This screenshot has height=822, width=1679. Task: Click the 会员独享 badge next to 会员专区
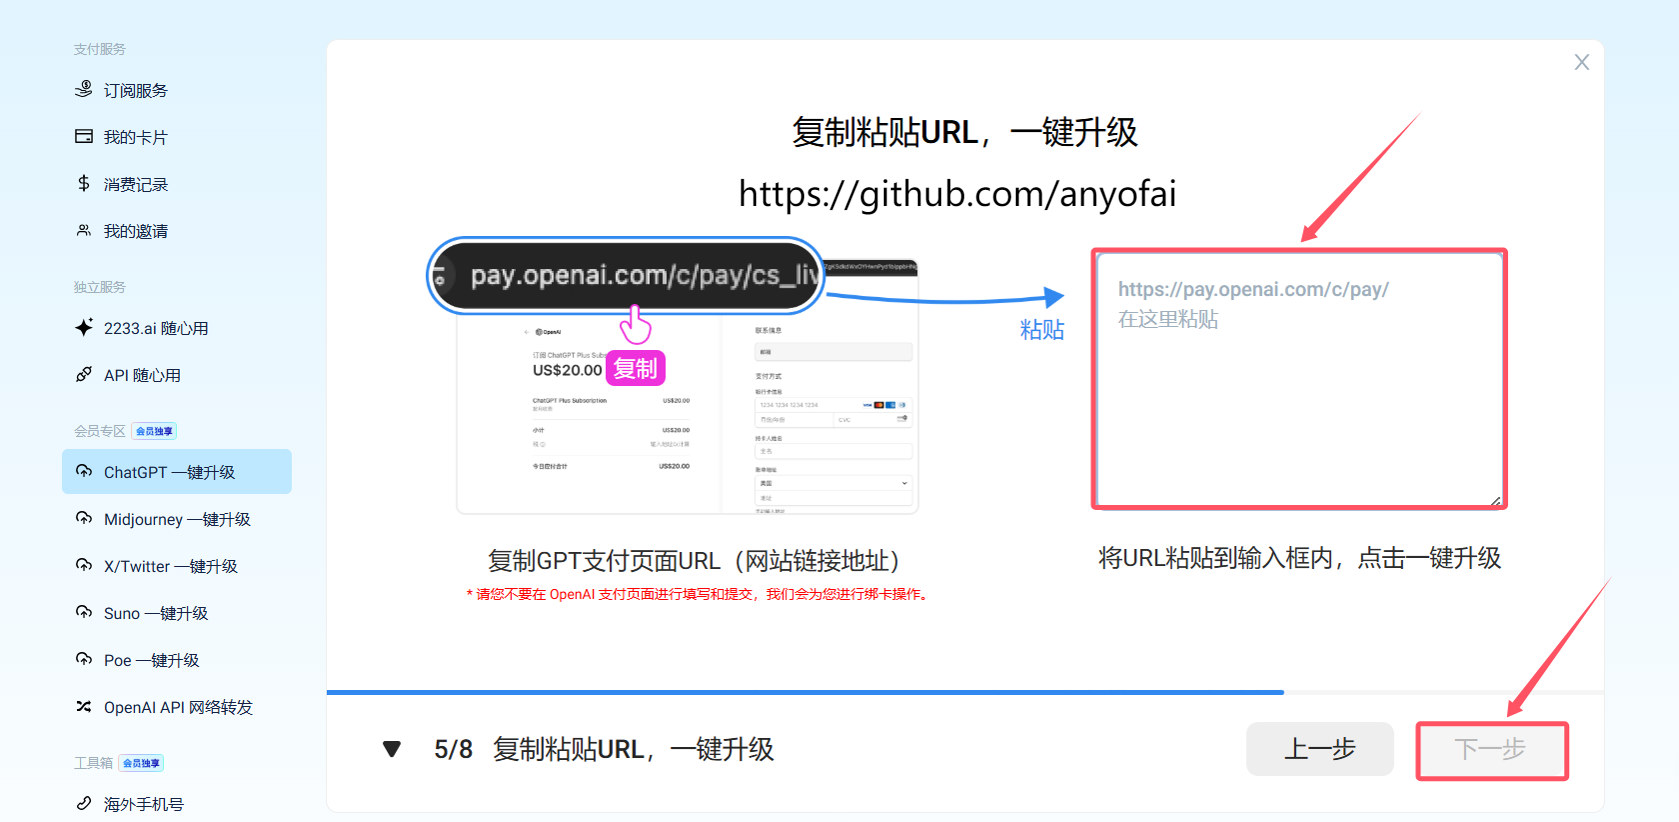point(154,431)
